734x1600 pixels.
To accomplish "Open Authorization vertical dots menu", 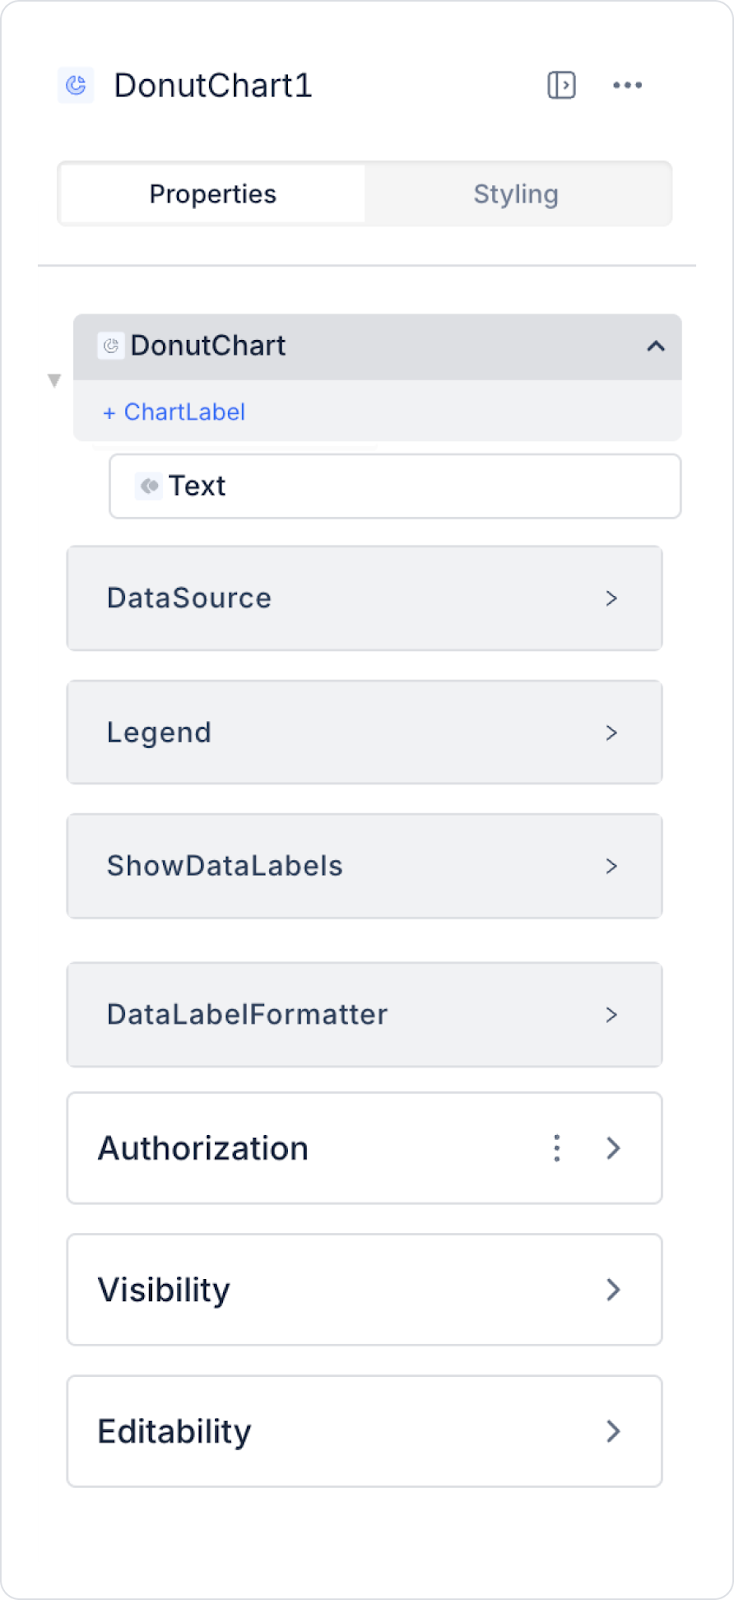I will [x=557, y=1148].
